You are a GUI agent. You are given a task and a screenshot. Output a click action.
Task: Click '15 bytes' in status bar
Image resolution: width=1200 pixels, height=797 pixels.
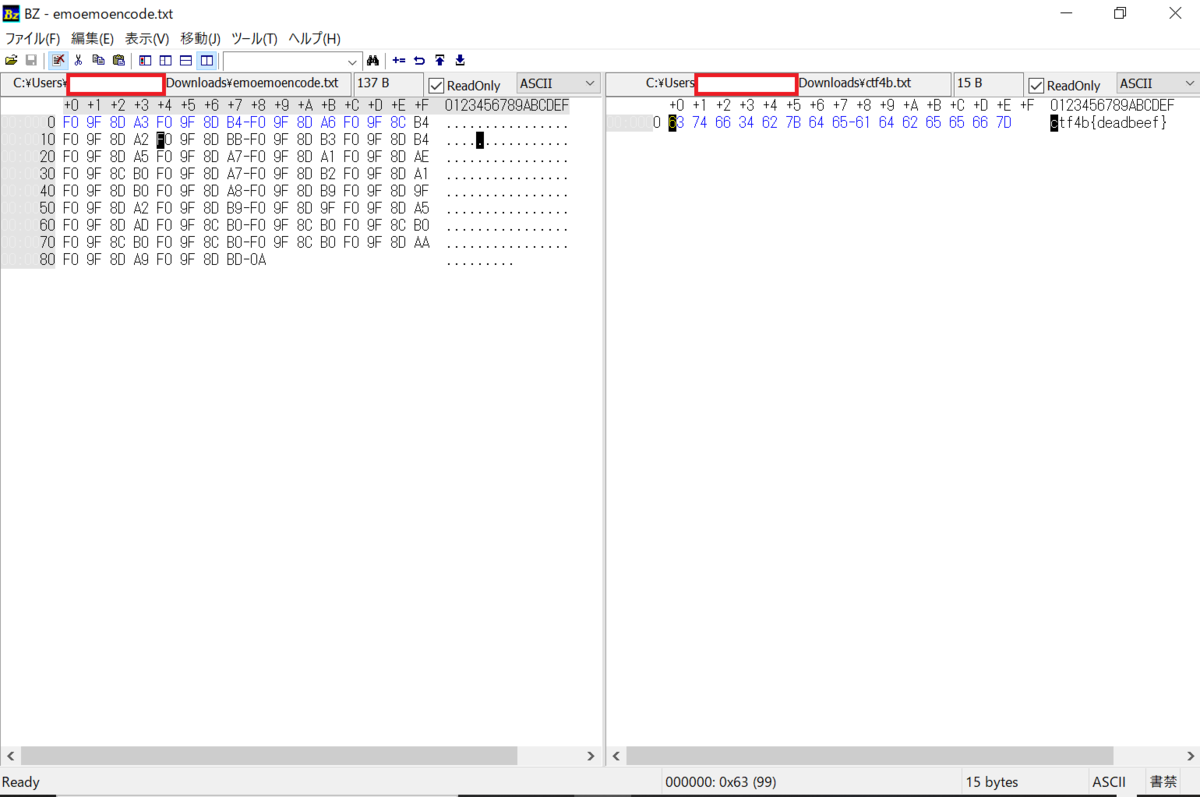tap(992, 782)
